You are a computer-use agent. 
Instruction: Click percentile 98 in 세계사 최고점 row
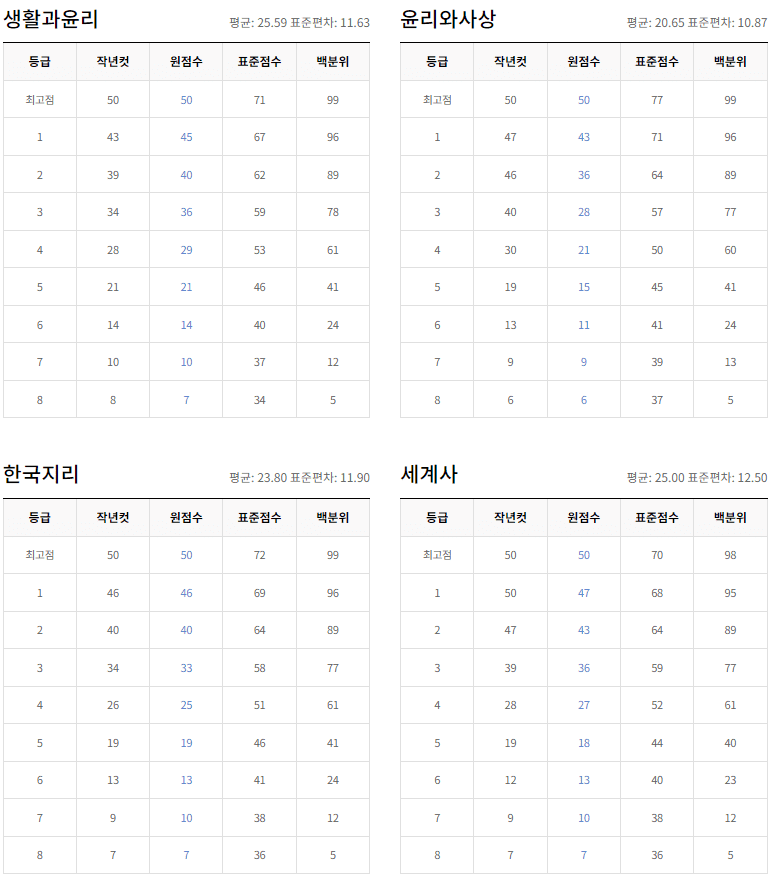pyautogui.click(x=730, y=555)
